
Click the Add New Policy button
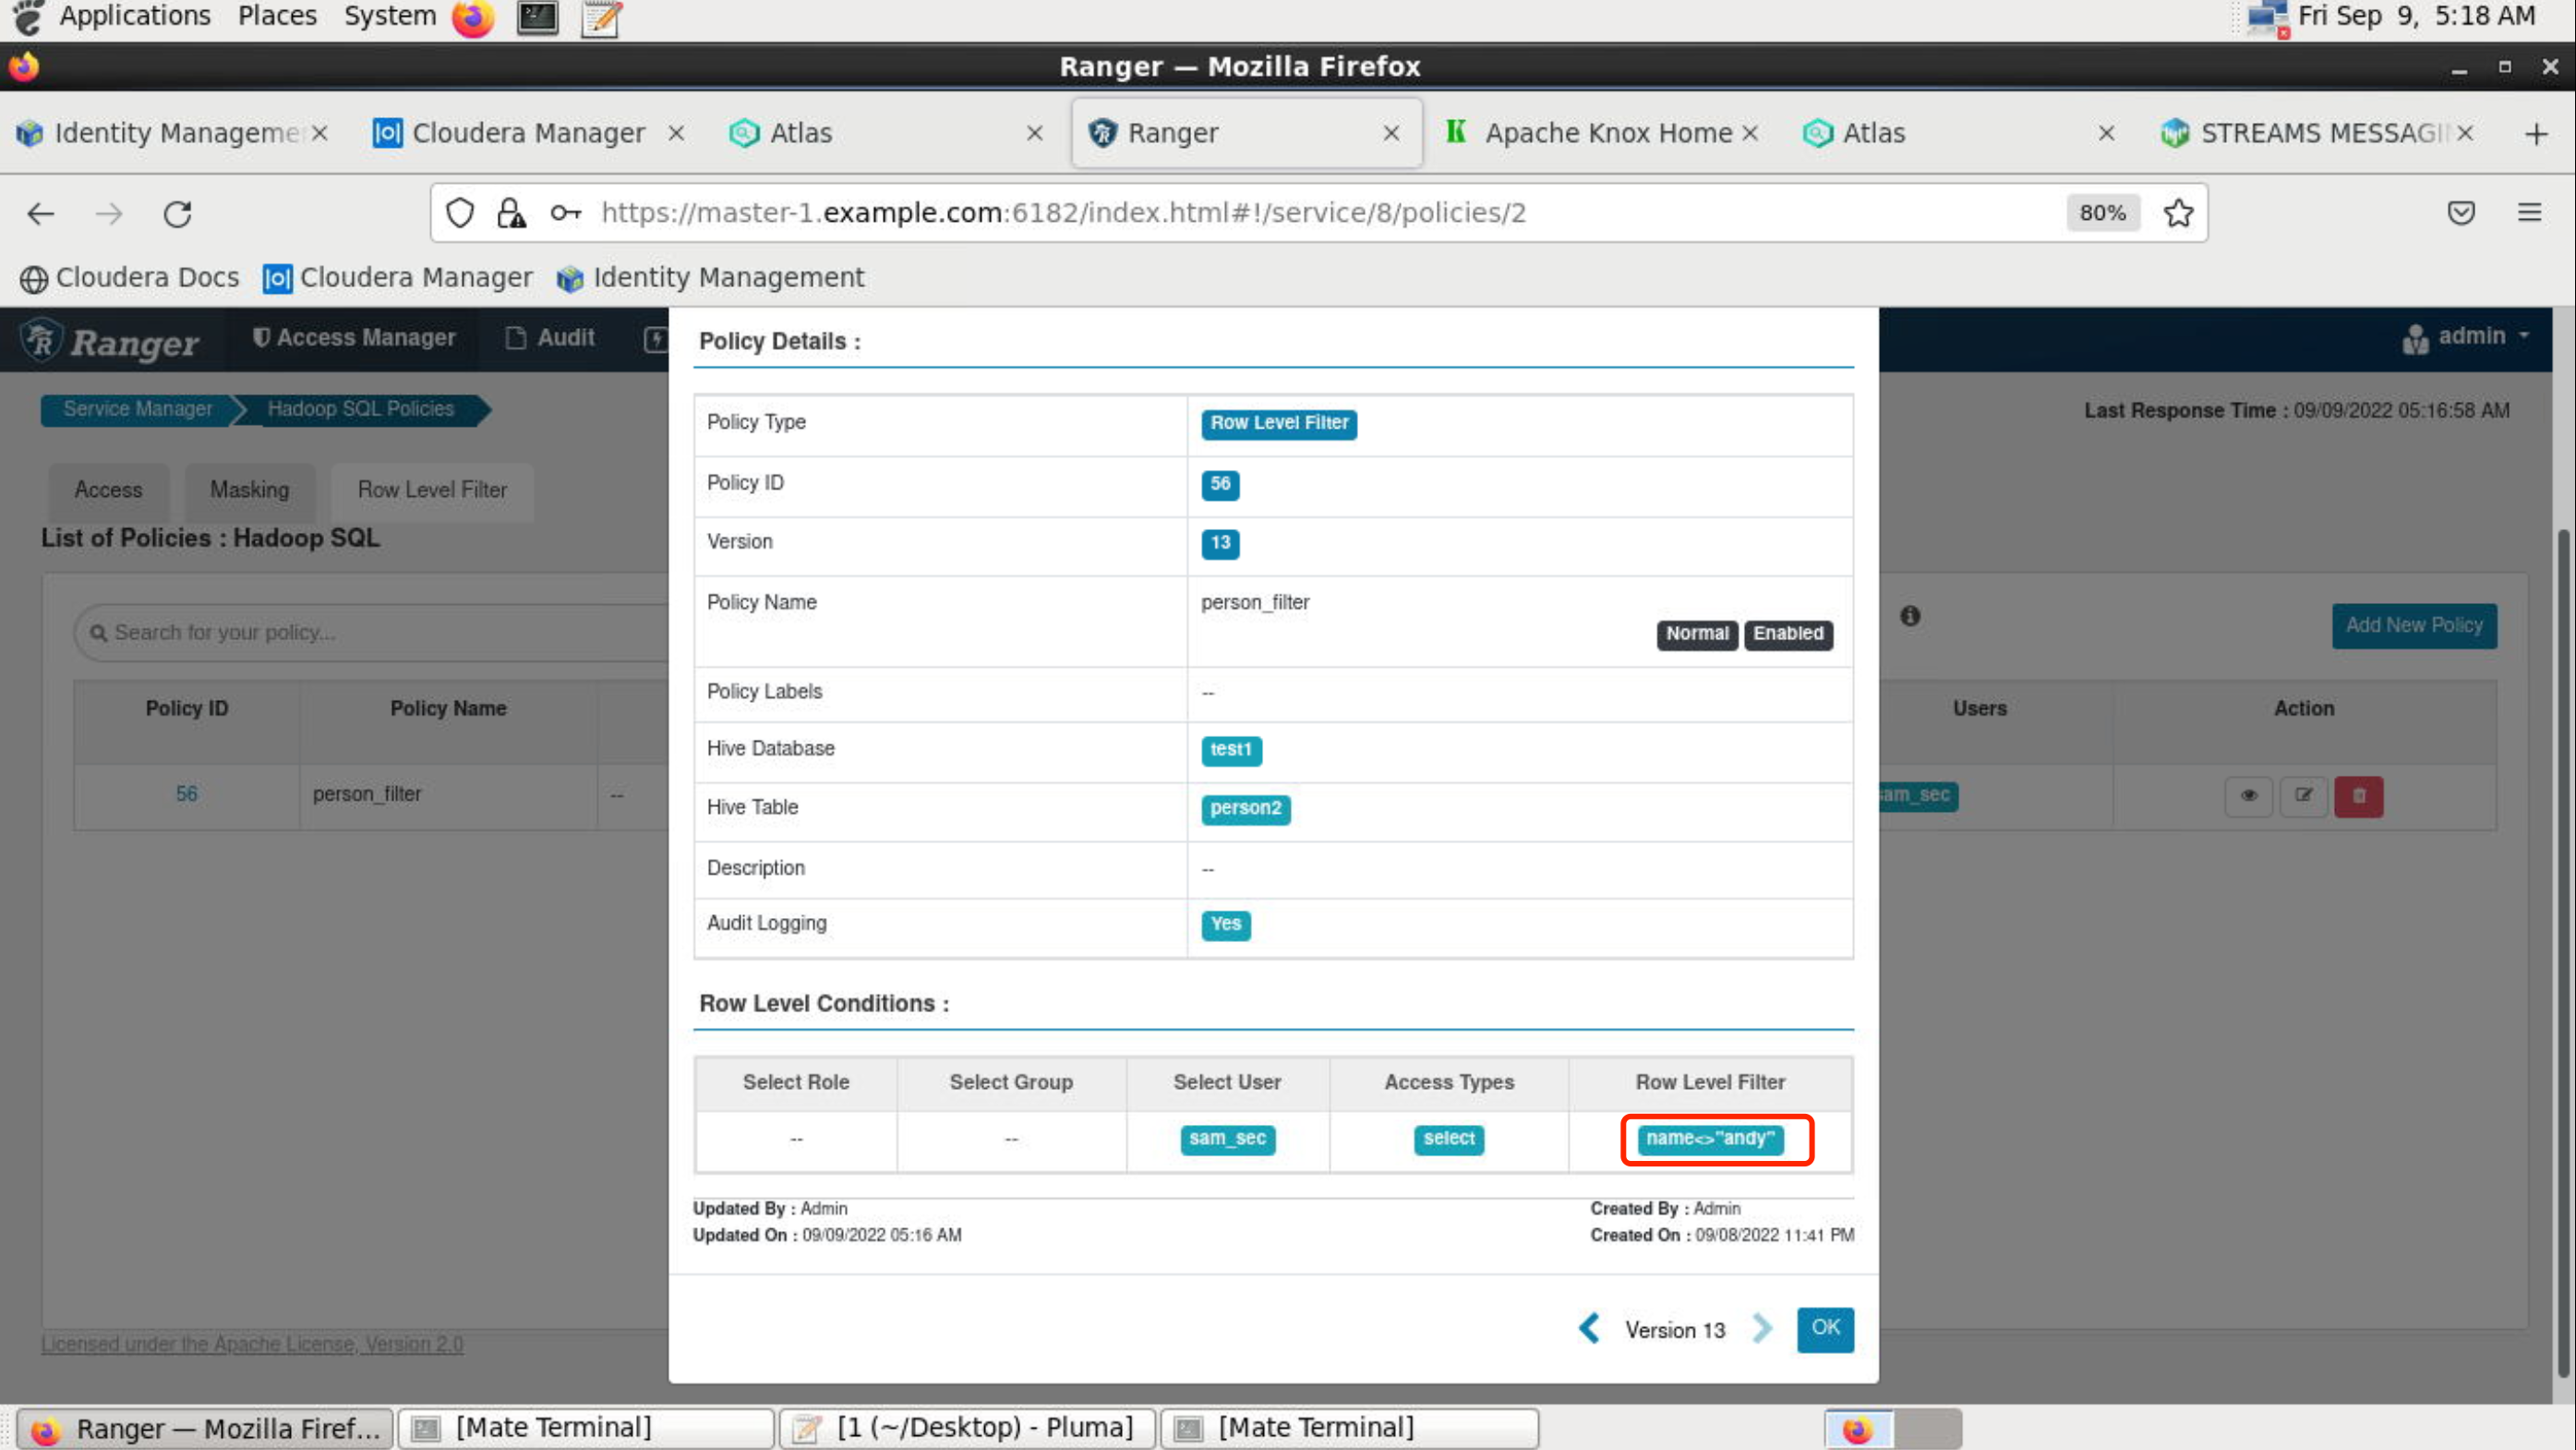(x=2412, y=625)
